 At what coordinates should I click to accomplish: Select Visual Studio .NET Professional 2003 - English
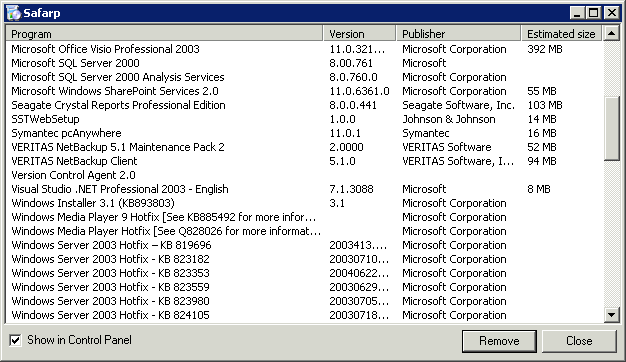[x=120, y=189]
